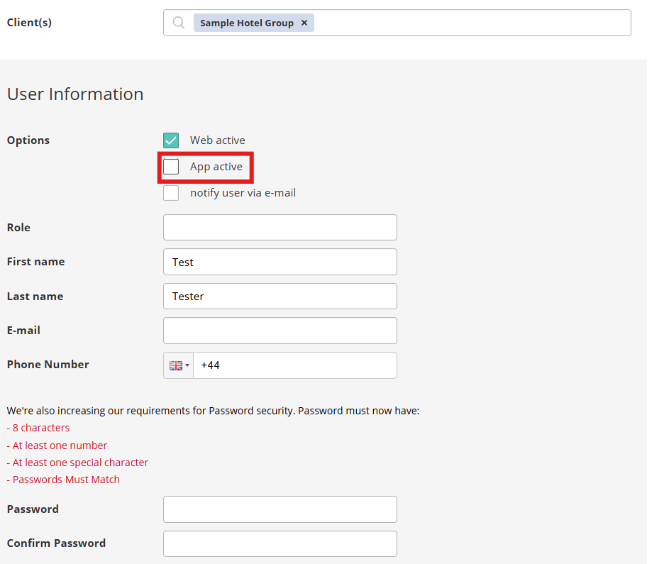Click the "Web active" label text
The width and height of the screenshot is (648, 564).
pos(217,140)
